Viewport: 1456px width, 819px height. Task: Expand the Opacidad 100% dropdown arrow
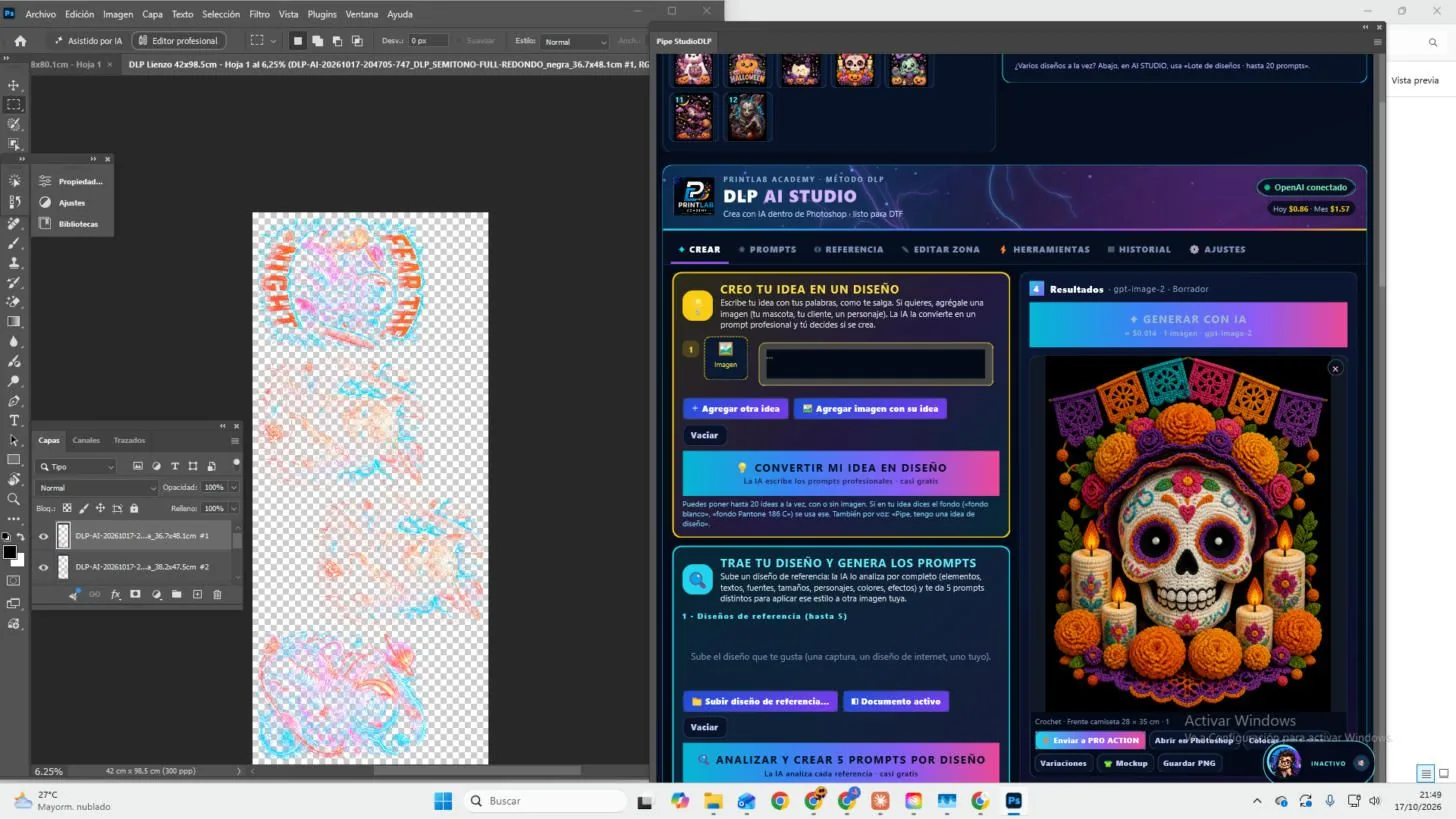point(233,488)
